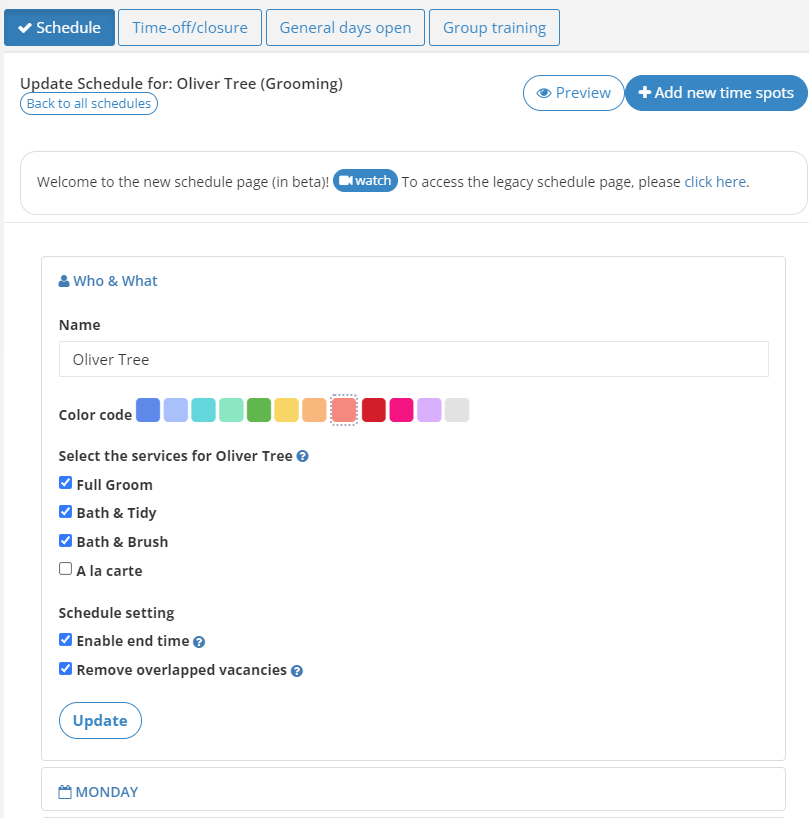809x818 pixels.
Task: Open the watch video badge in welcome banner
Action: pyautogui.click(x=365, y=181)
